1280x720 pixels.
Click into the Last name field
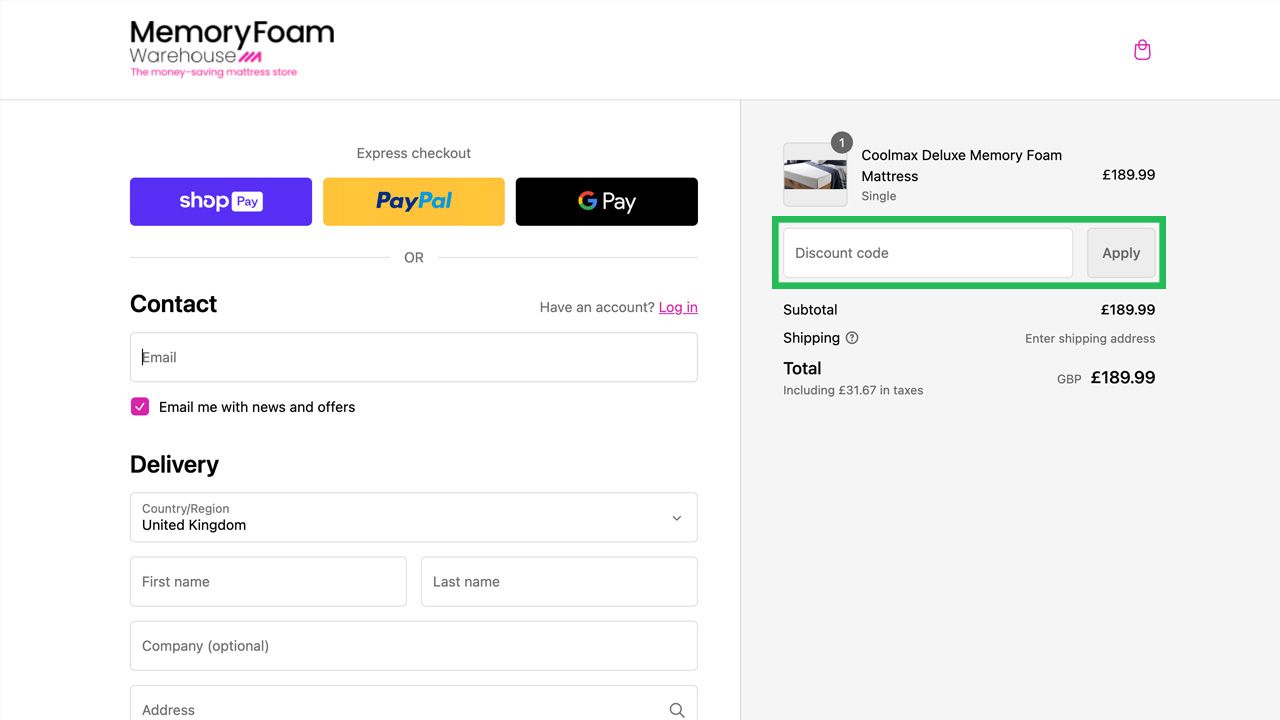click(x=559, y=581)
